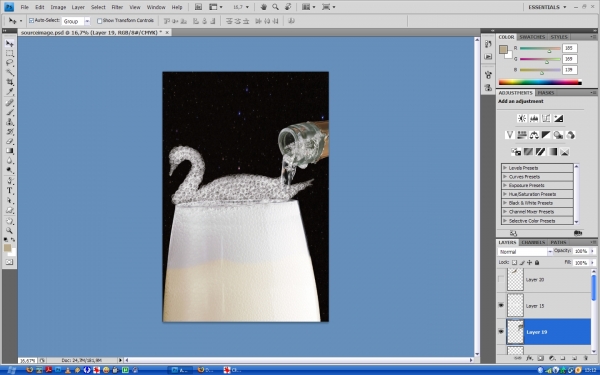Expand Levels Presets
This screenshot has width=600, height=375.
505,168
